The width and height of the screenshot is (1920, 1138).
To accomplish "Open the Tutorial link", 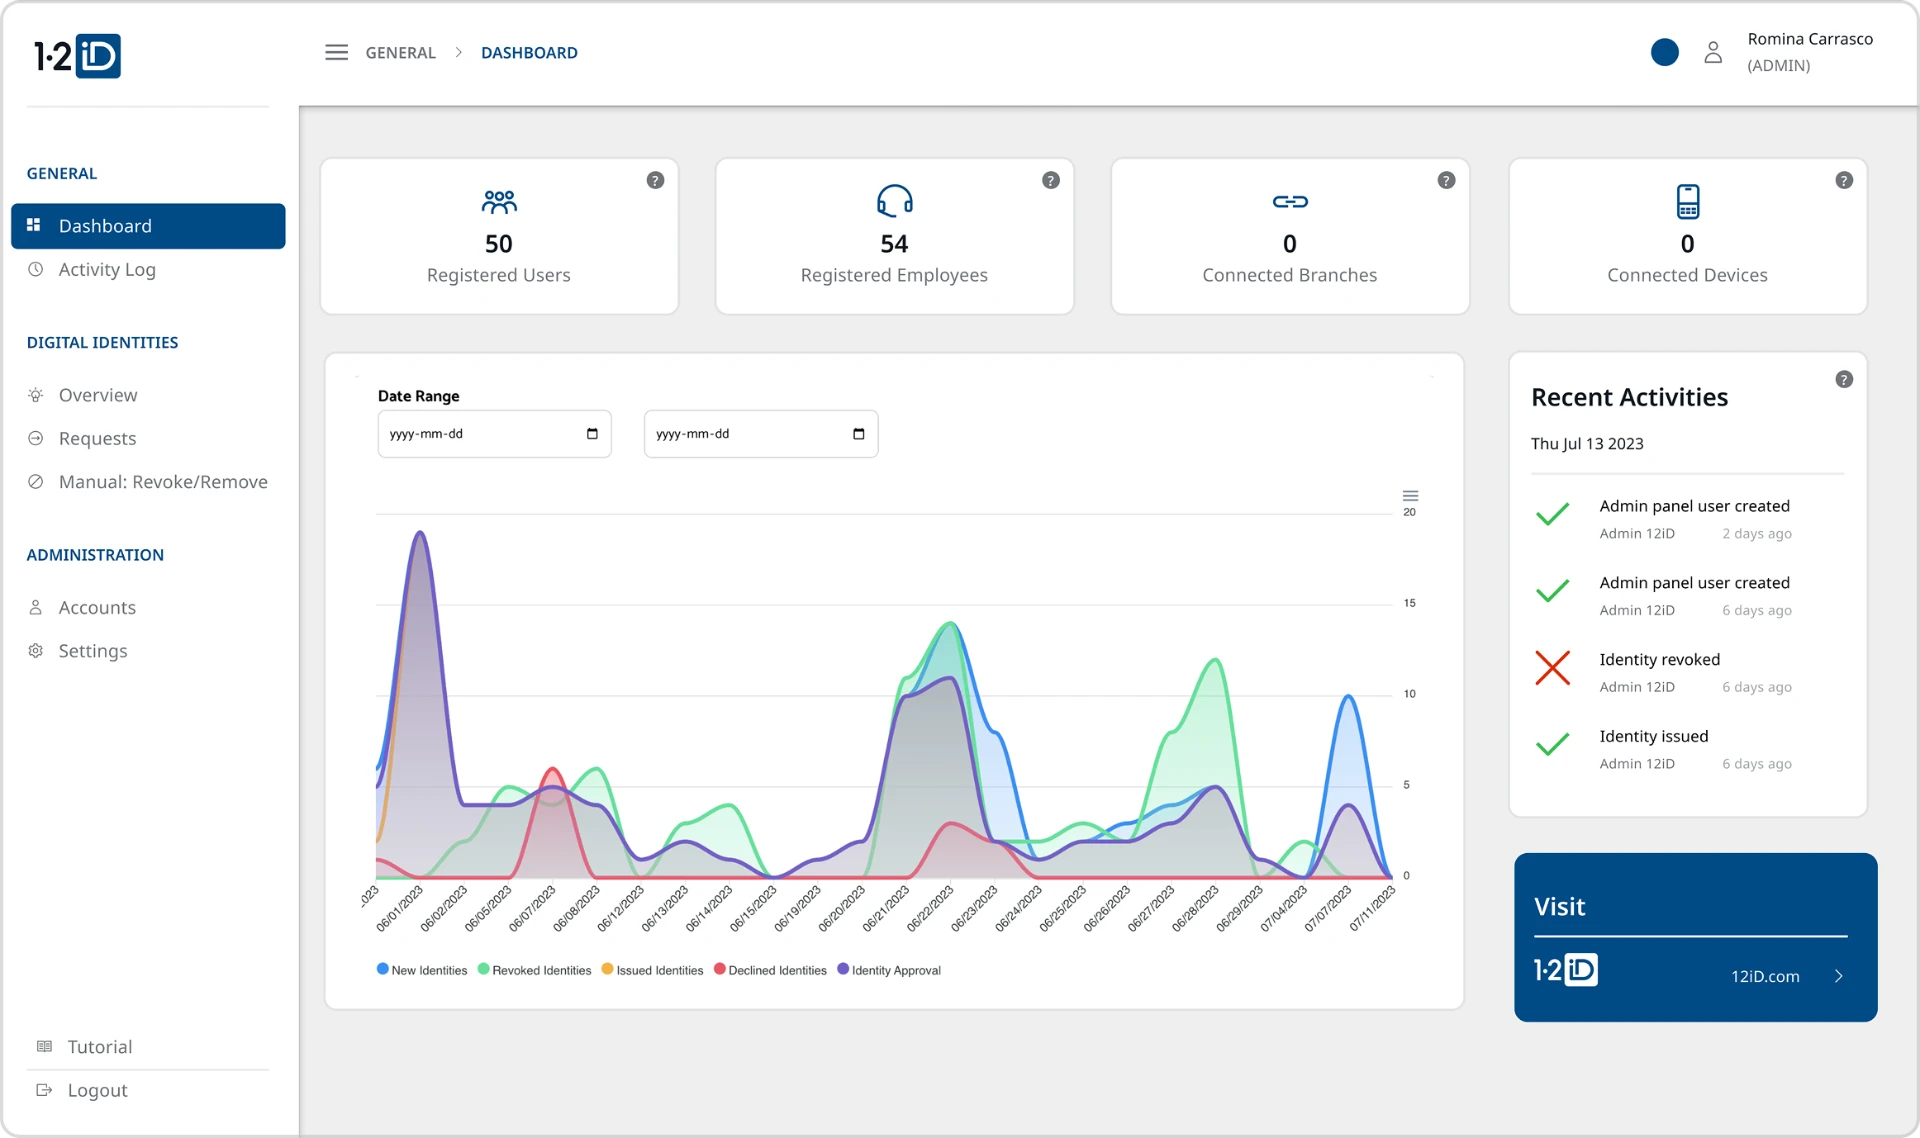I will [100, 1047].
